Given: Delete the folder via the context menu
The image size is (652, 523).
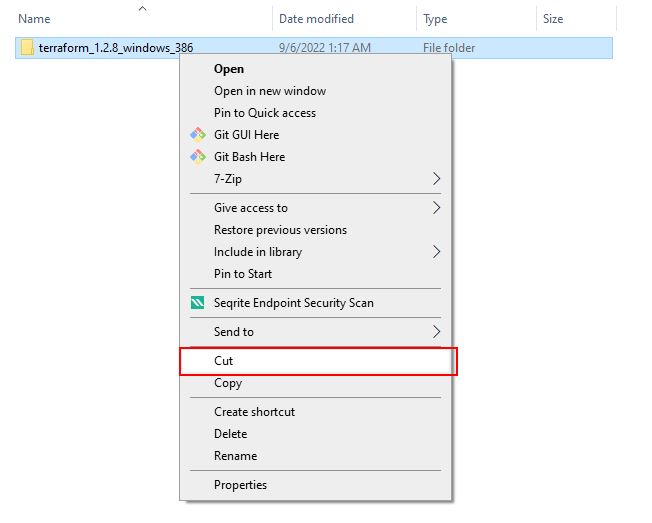Looking at the screenshot, I should (231, 434).
